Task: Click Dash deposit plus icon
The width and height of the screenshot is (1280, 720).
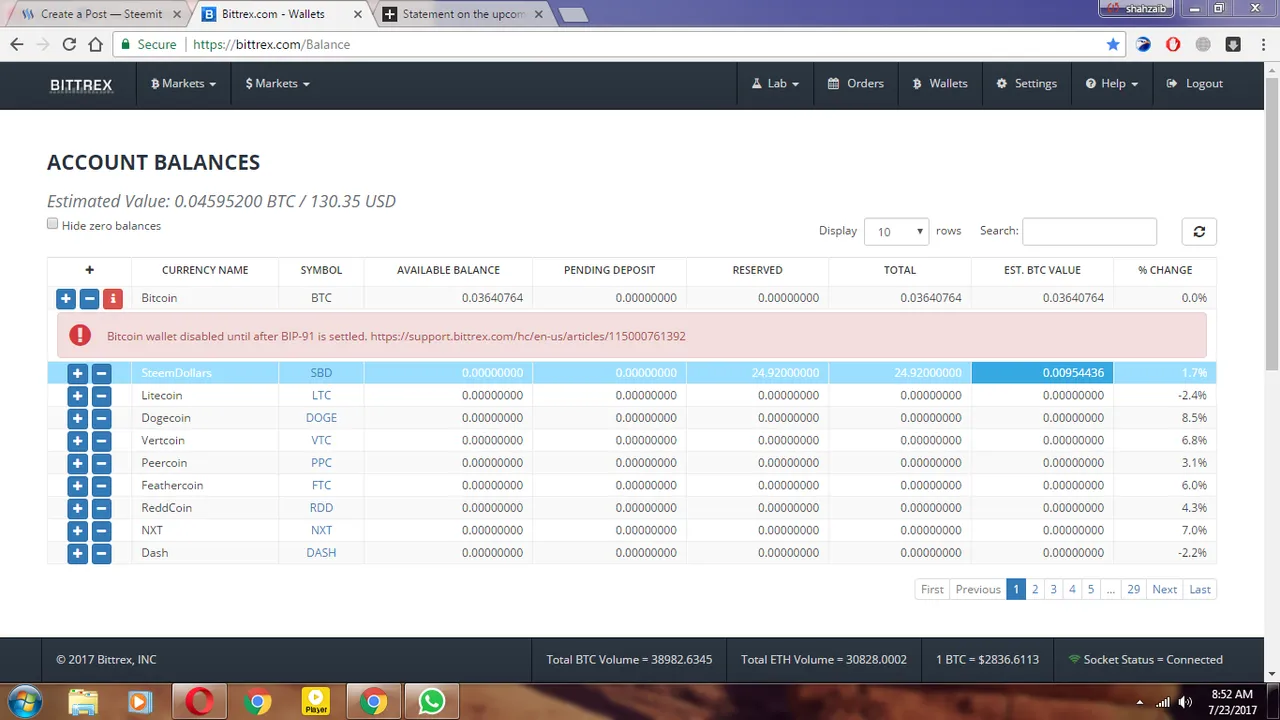Action: [77, 553]
